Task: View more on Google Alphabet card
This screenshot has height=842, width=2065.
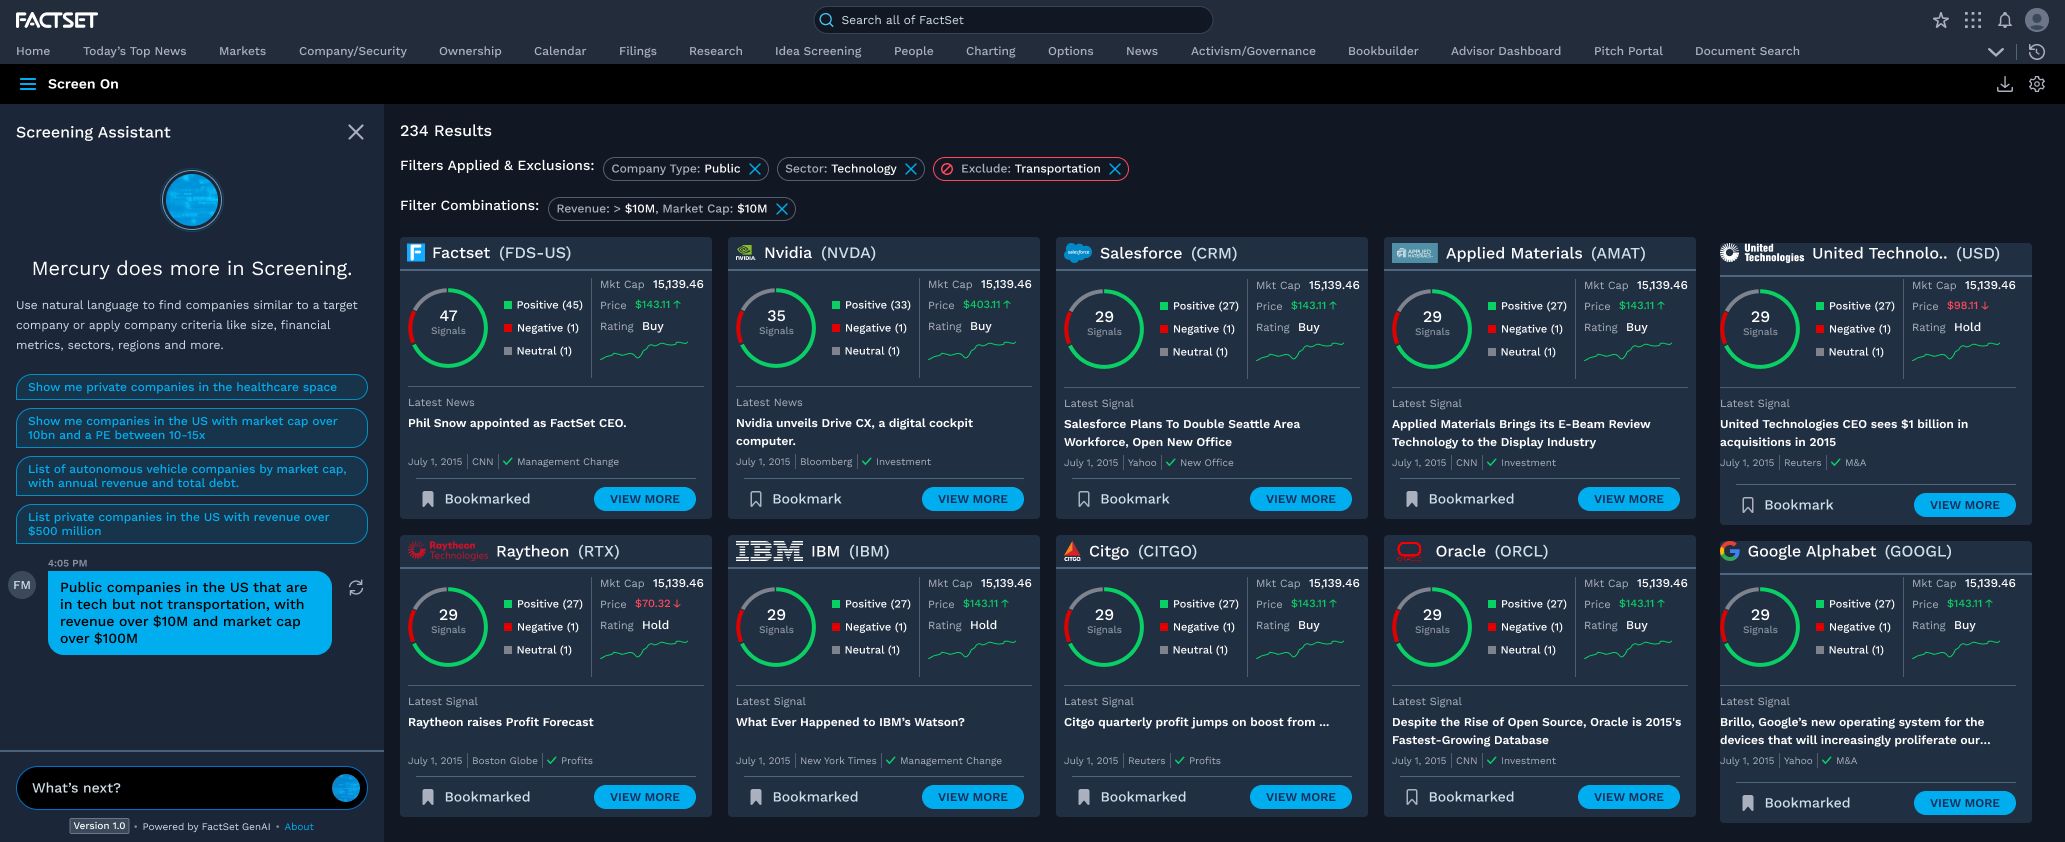Action: (x=1965, y=803)
